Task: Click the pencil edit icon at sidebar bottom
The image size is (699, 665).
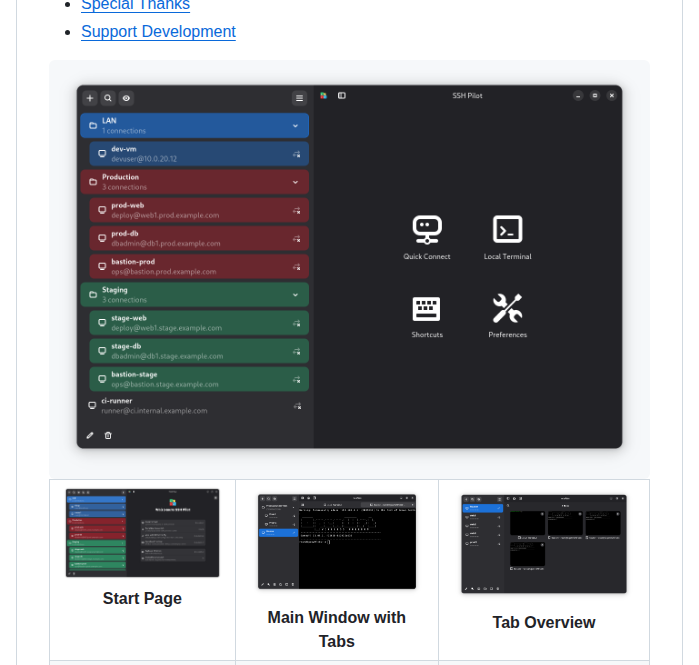Action: point(90,435)
